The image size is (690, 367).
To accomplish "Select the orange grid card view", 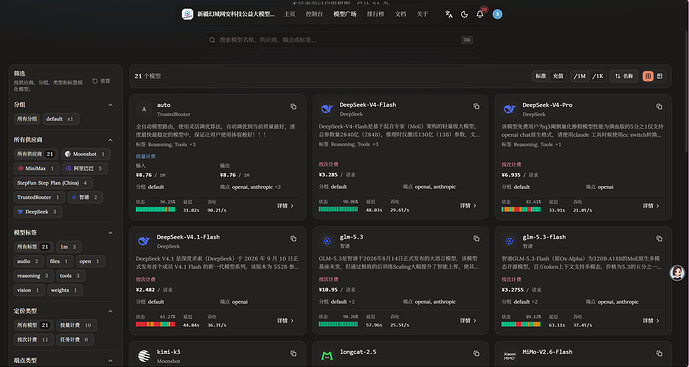I will (x=648, y=76).
